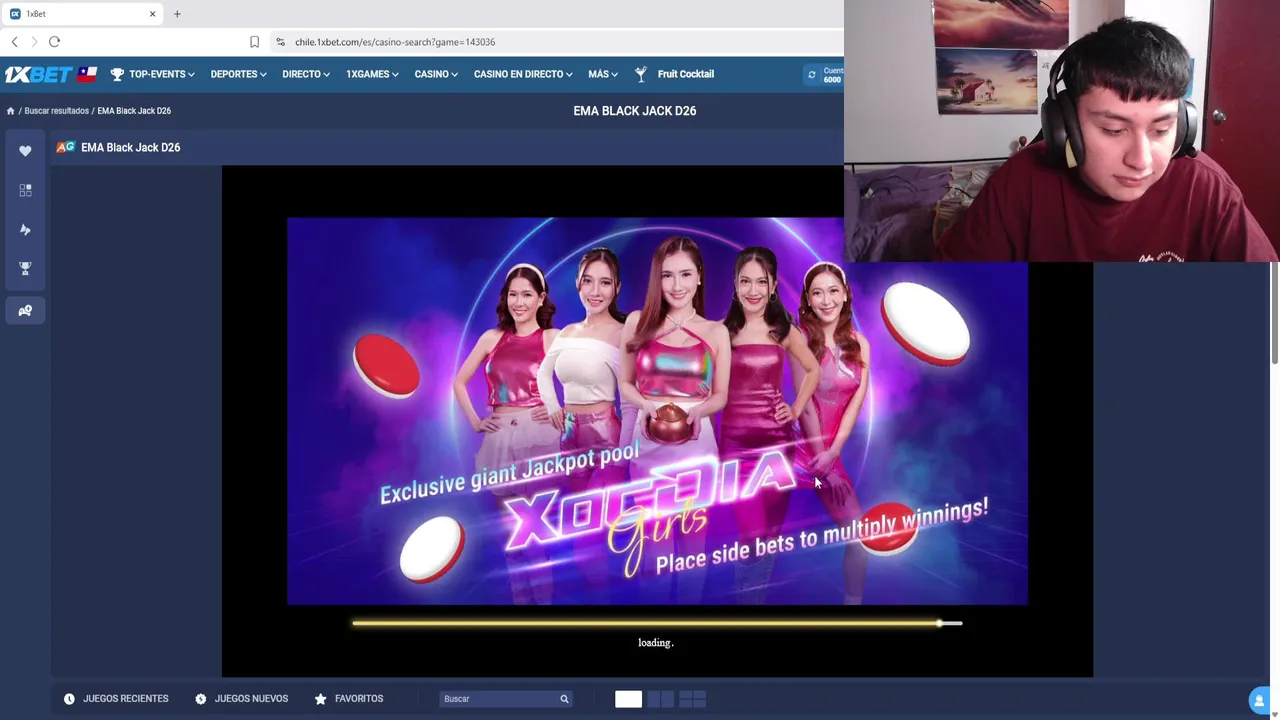The height and width of the screenshot is (720, 1280).
Task: Click the highlighted sidebar icon below the trophy
Action: 25,311
